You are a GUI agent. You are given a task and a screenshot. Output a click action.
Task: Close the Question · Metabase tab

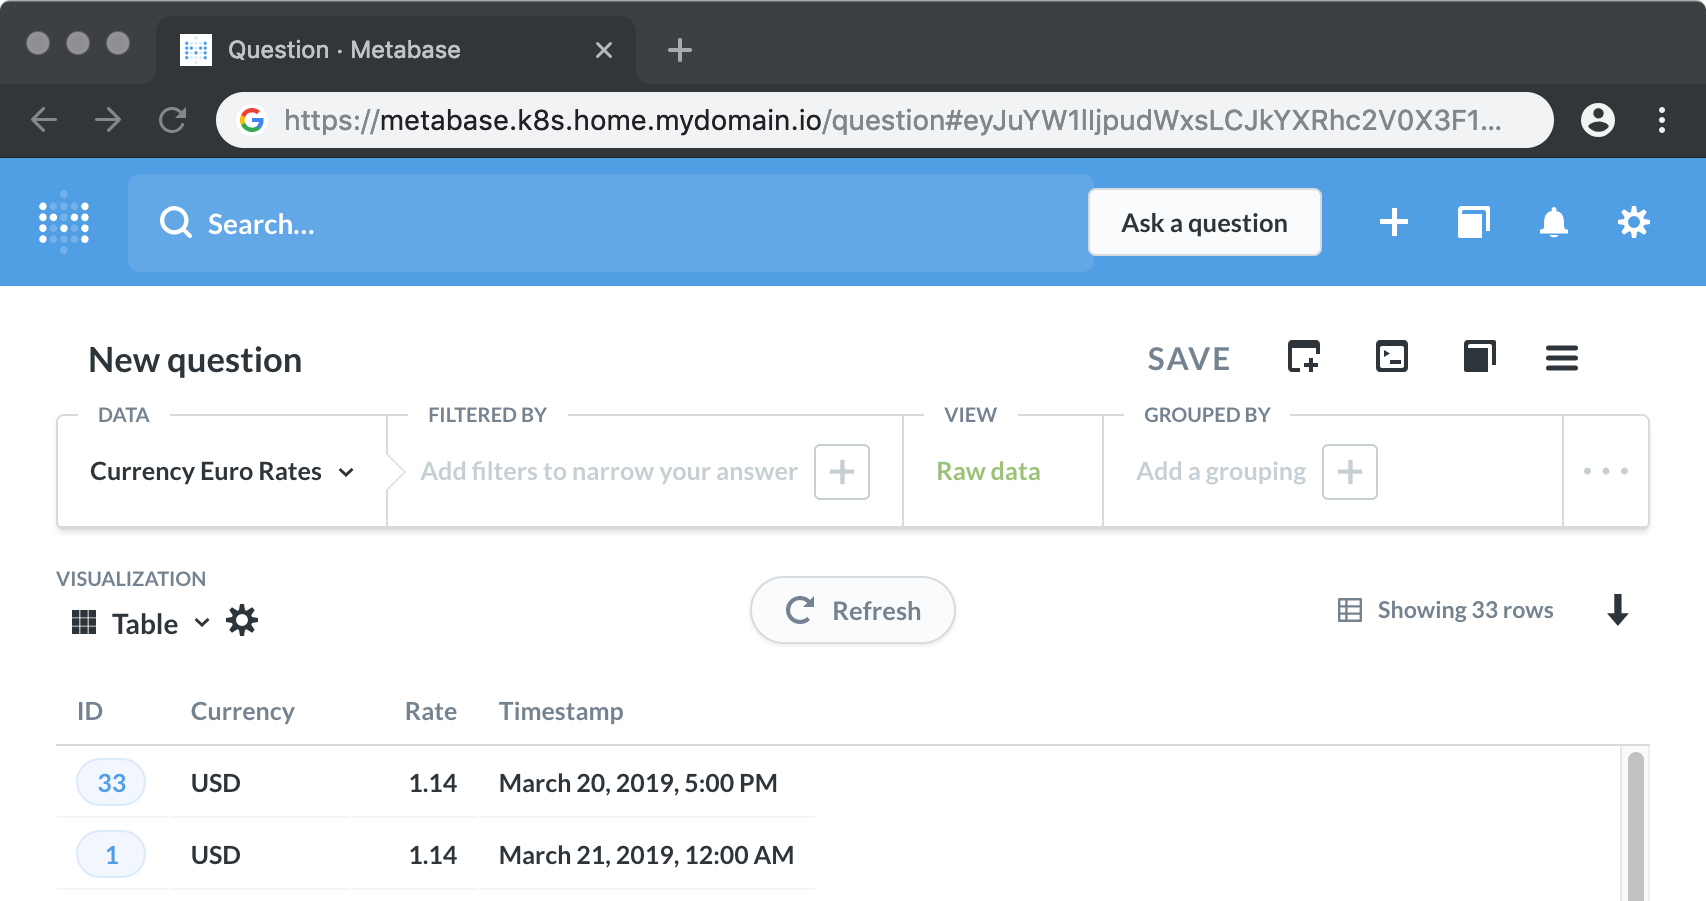pyautogui.click(x=603, y=50)
